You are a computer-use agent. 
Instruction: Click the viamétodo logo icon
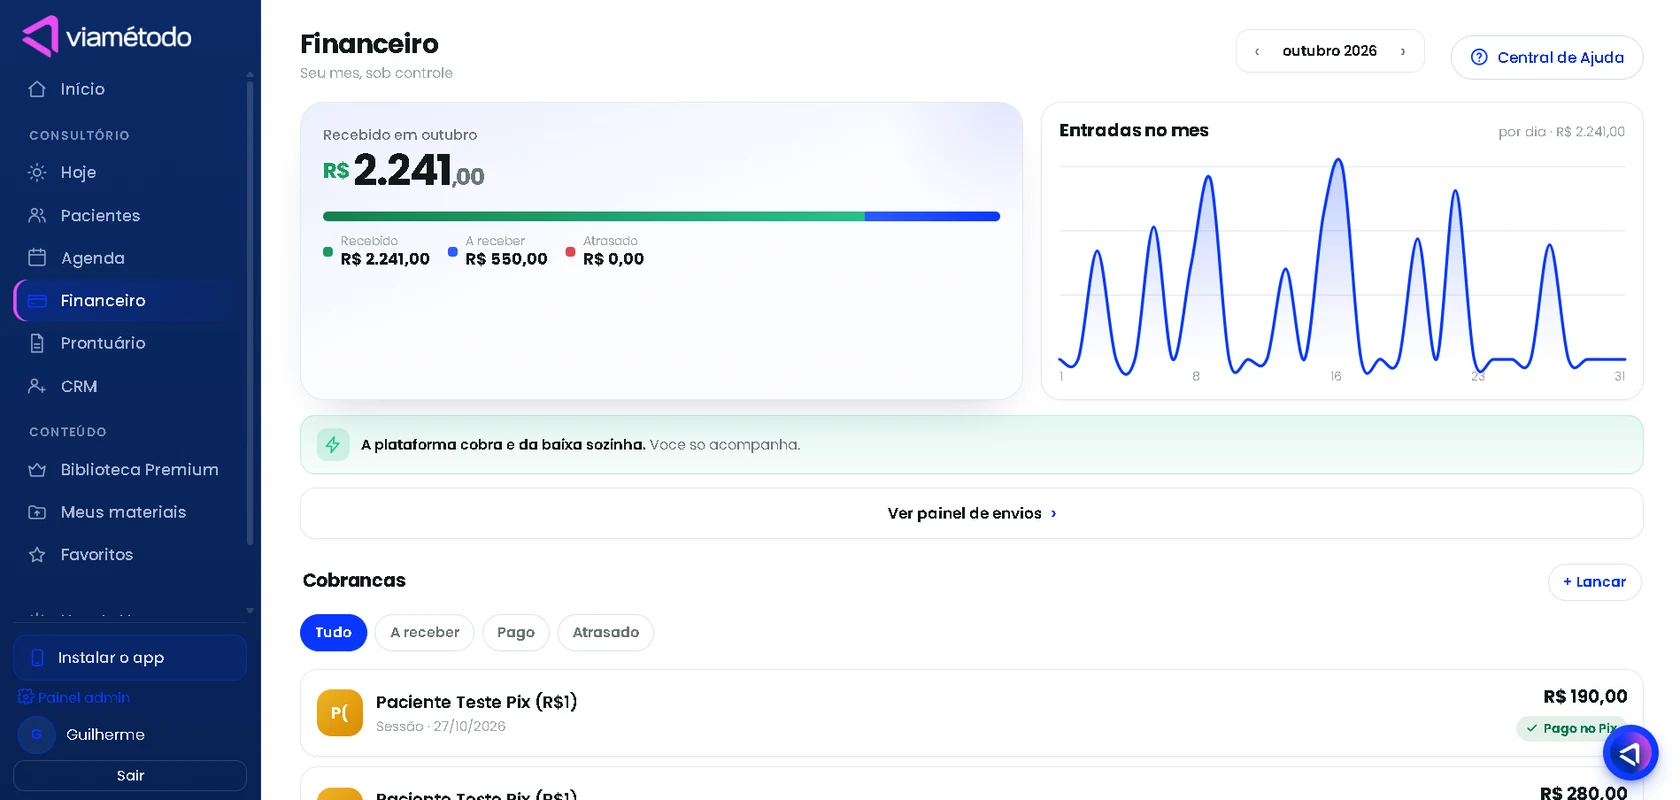pos(40,37)
